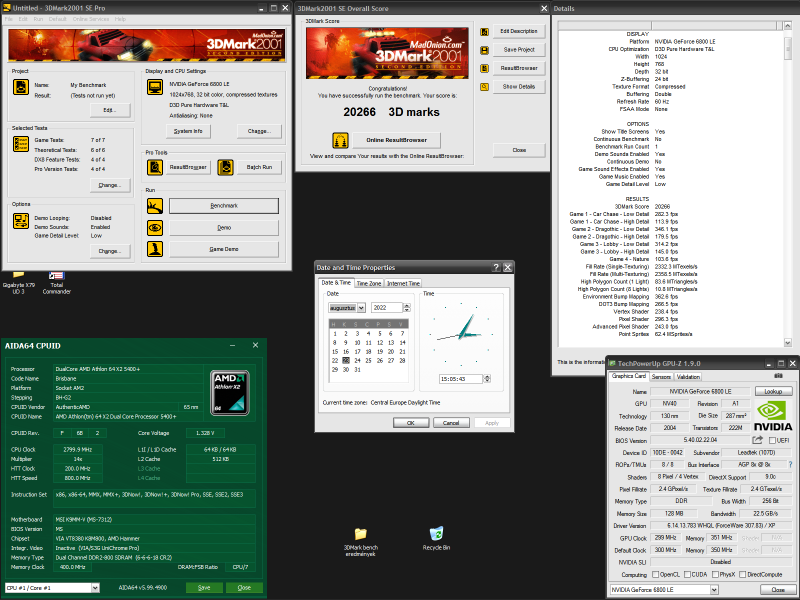
Task: Click the time input field showing 15:05:43
Action: pos(460,379)
